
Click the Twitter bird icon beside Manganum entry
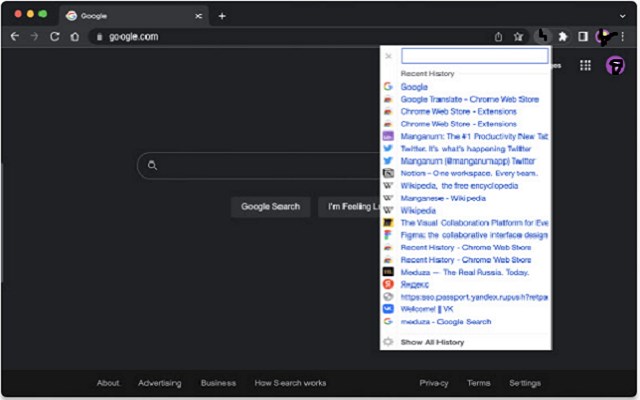point(388,161)
